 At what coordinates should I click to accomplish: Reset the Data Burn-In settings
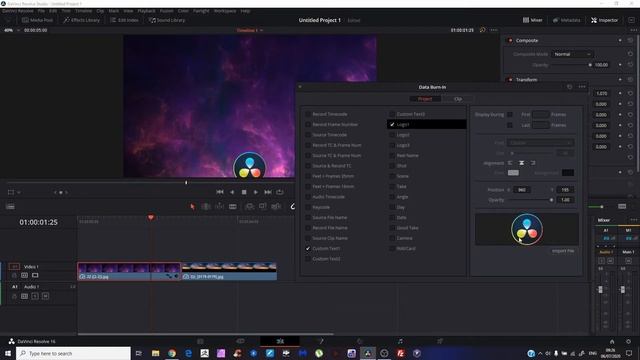click(569, 87)
